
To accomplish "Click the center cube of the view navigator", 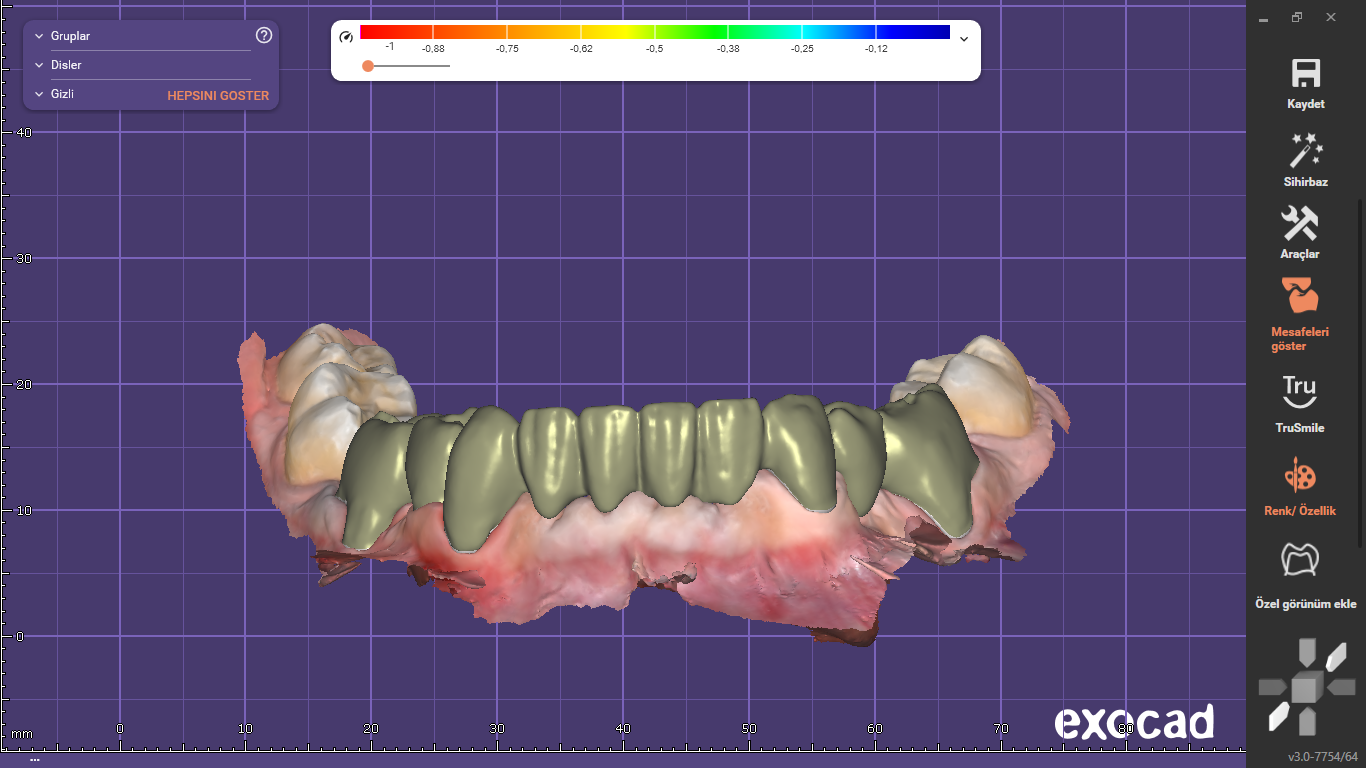I will [1305, 688].
